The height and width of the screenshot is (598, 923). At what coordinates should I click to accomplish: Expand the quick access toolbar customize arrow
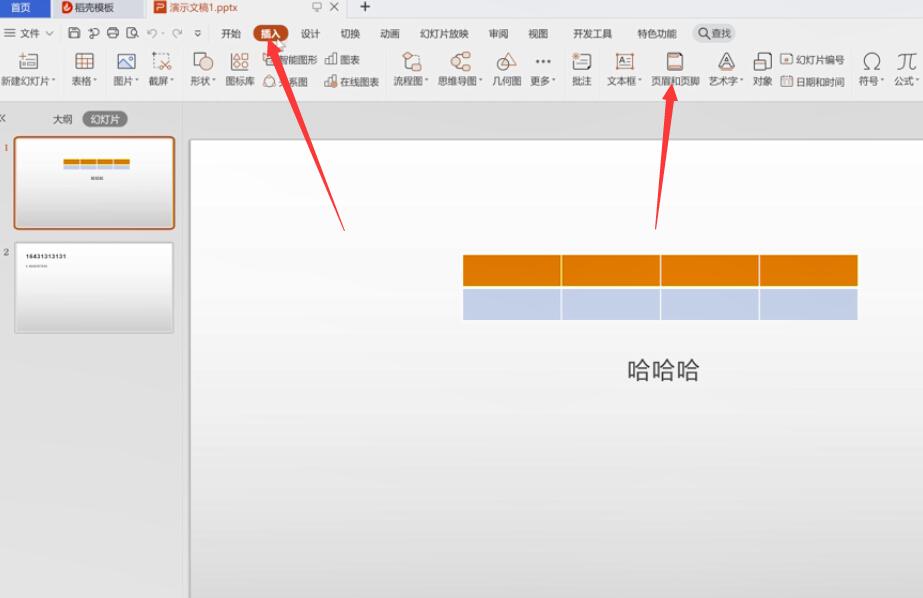click(198, 33)
